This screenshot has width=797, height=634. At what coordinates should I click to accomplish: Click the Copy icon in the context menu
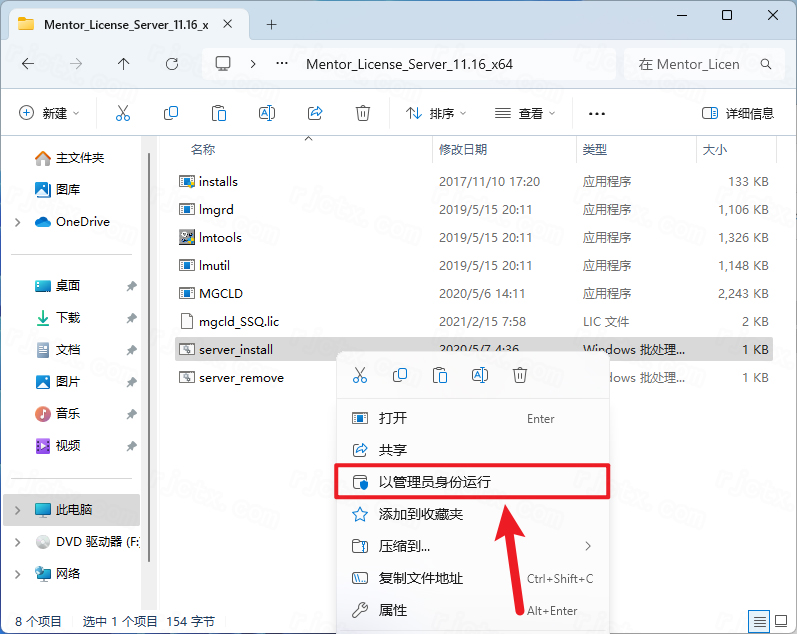[400, 375]
